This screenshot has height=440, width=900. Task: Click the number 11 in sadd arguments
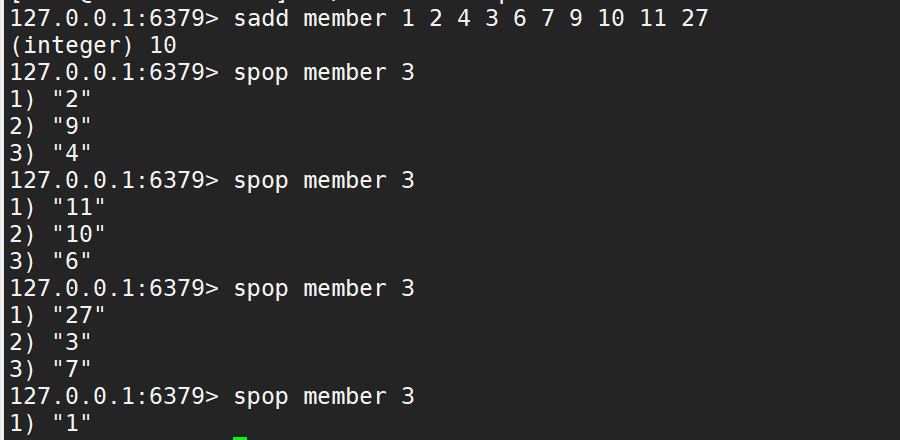(653, 18)
